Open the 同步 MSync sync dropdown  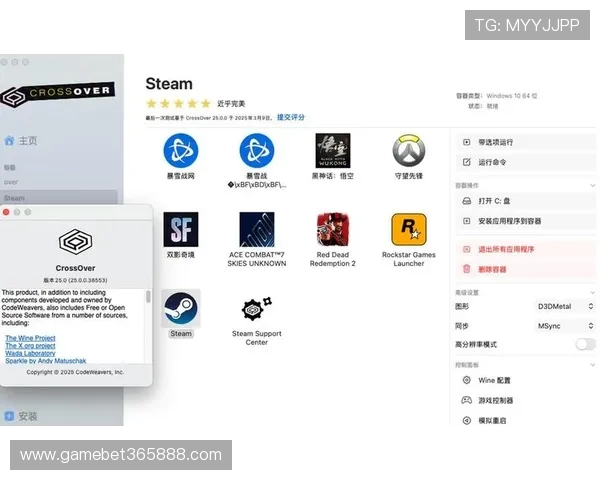[x=564, y=326]
